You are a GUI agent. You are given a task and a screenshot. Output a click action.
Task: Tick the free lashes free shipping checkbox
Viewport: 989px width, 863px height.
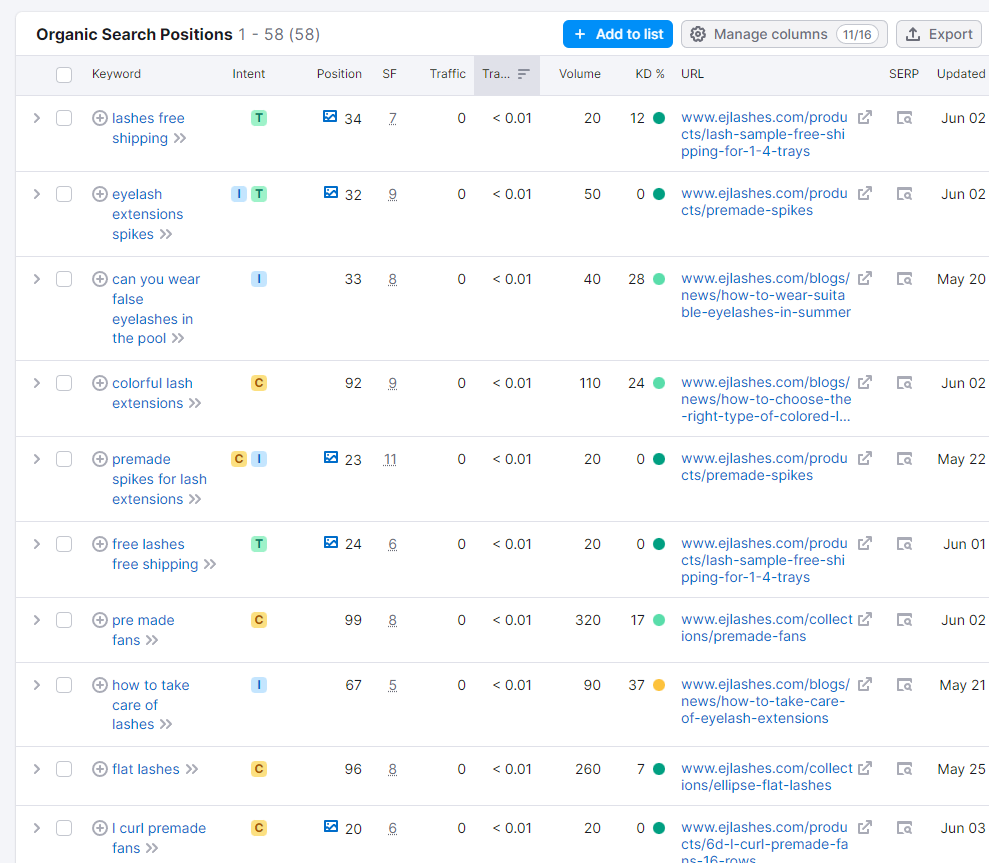tap(64, 544)
